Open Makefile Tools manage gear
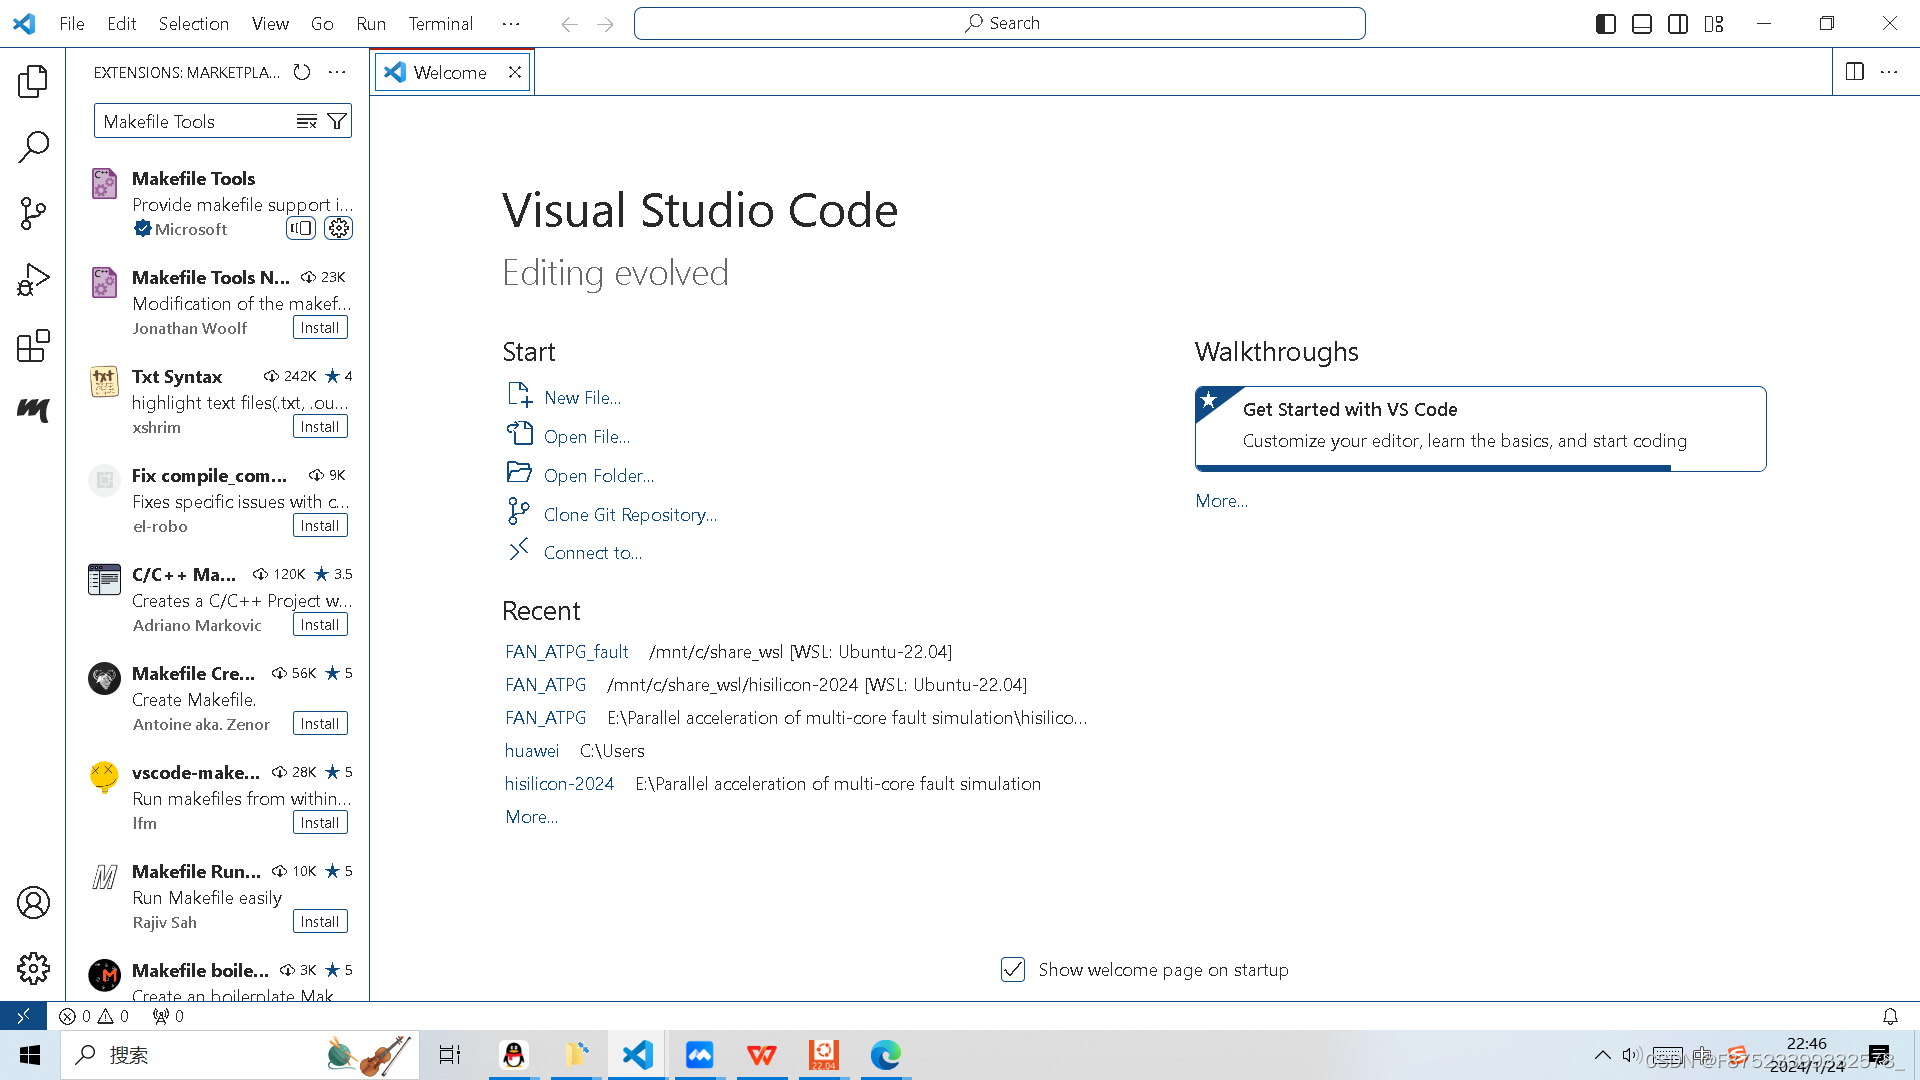This screenshot has width=1920, height=1080. click(339, 228)
